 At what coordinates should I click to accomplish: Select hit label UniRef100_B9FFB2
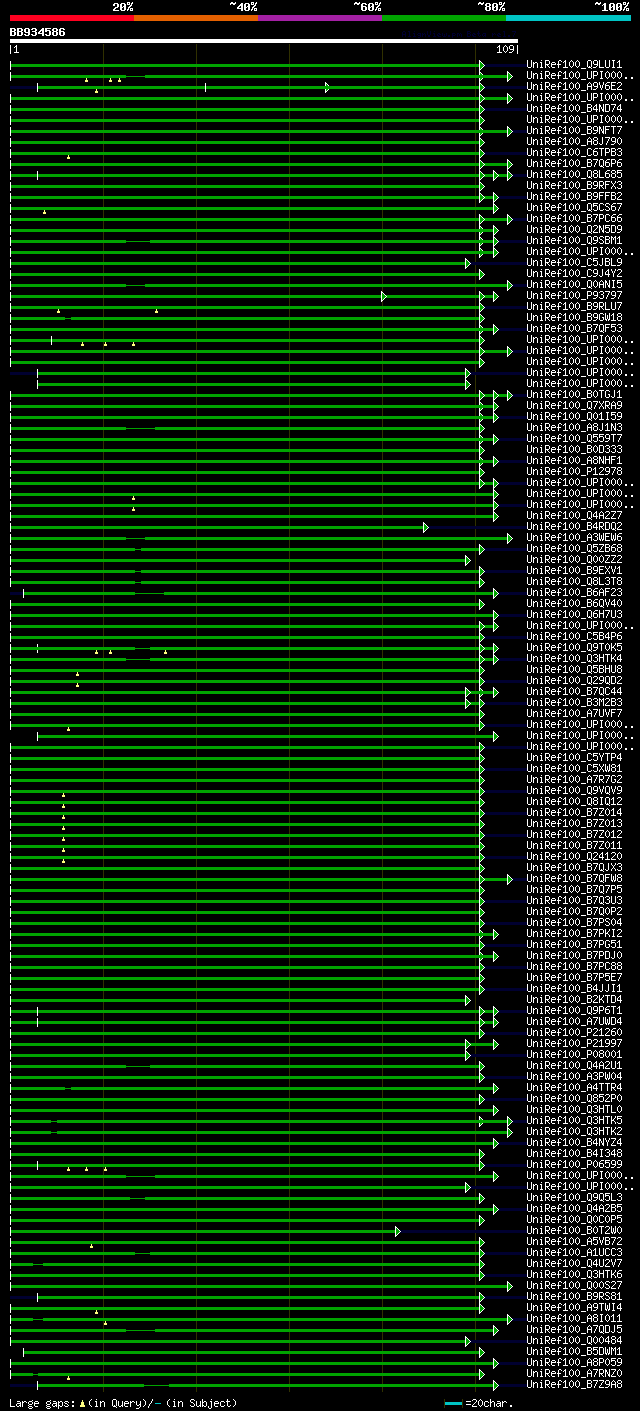coord(574,197)
